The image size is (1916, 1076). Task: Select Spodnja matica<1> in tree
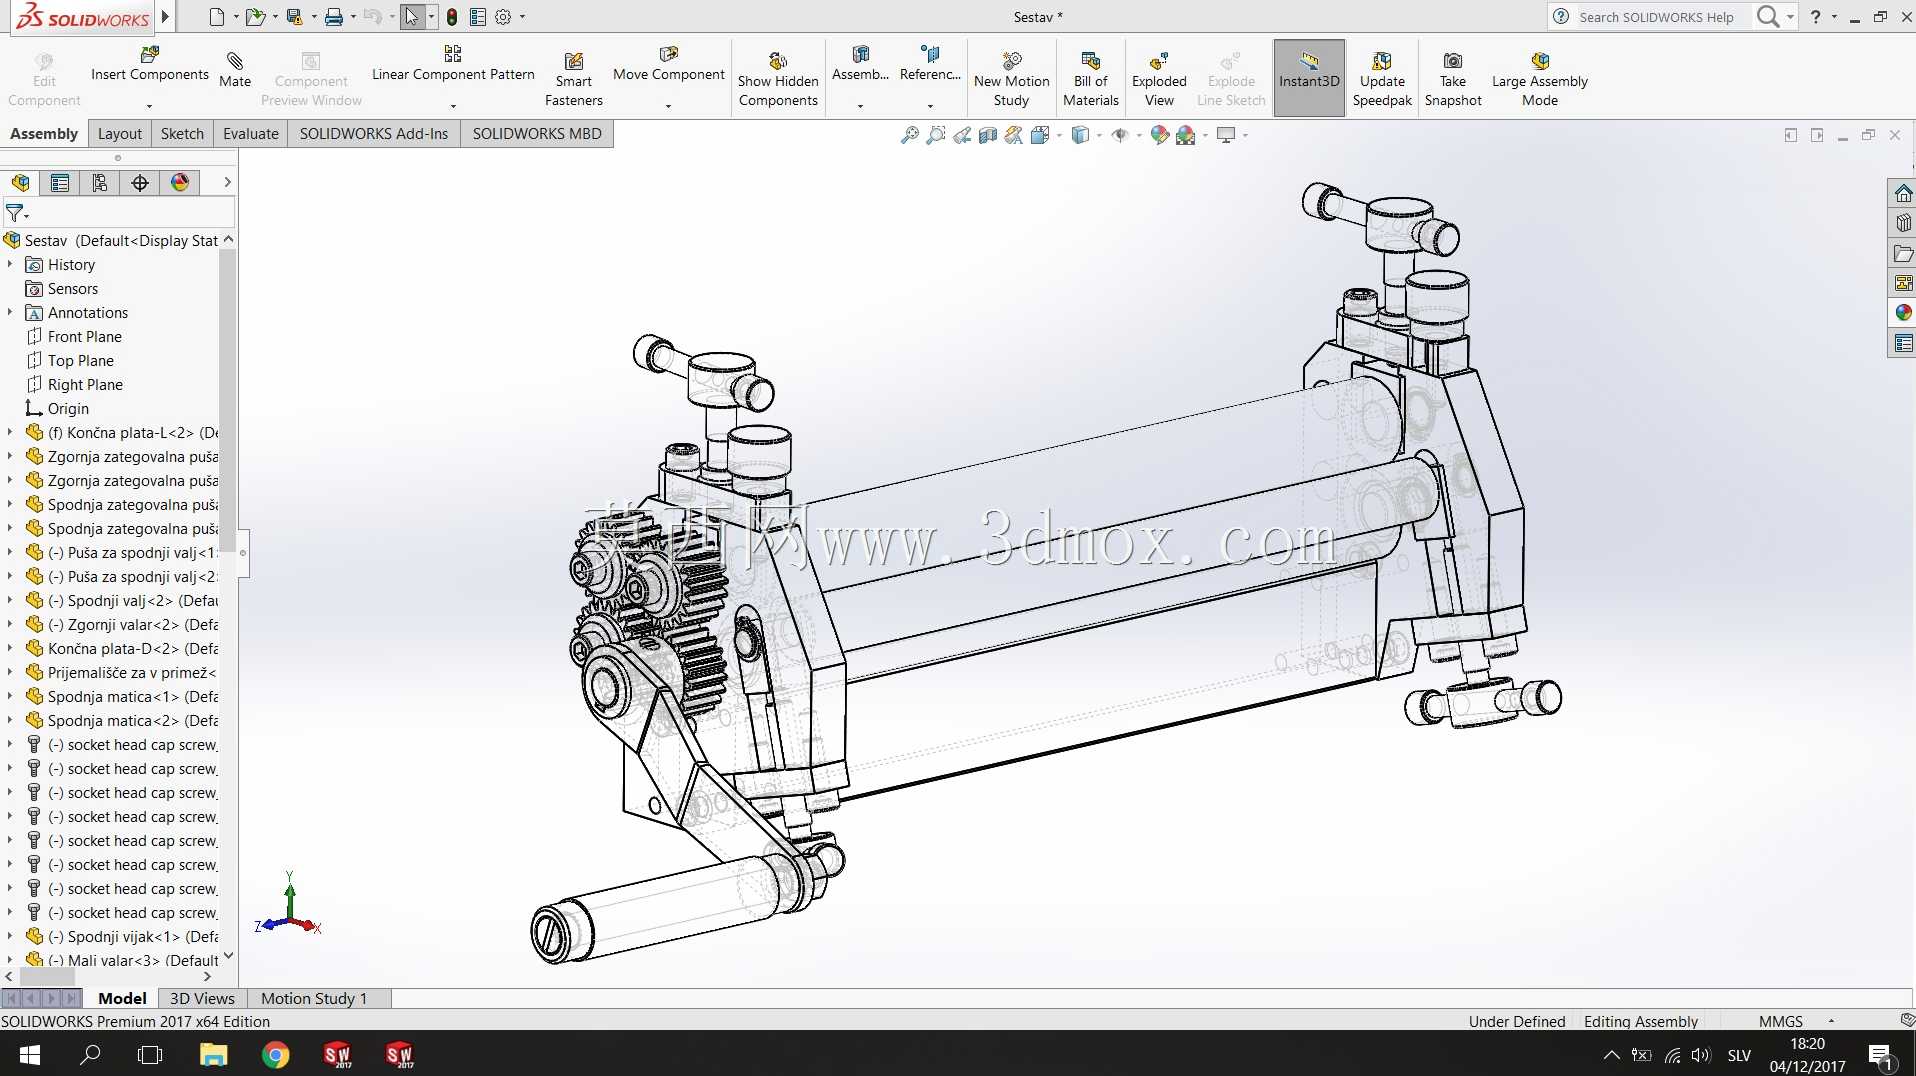(133, 696)
